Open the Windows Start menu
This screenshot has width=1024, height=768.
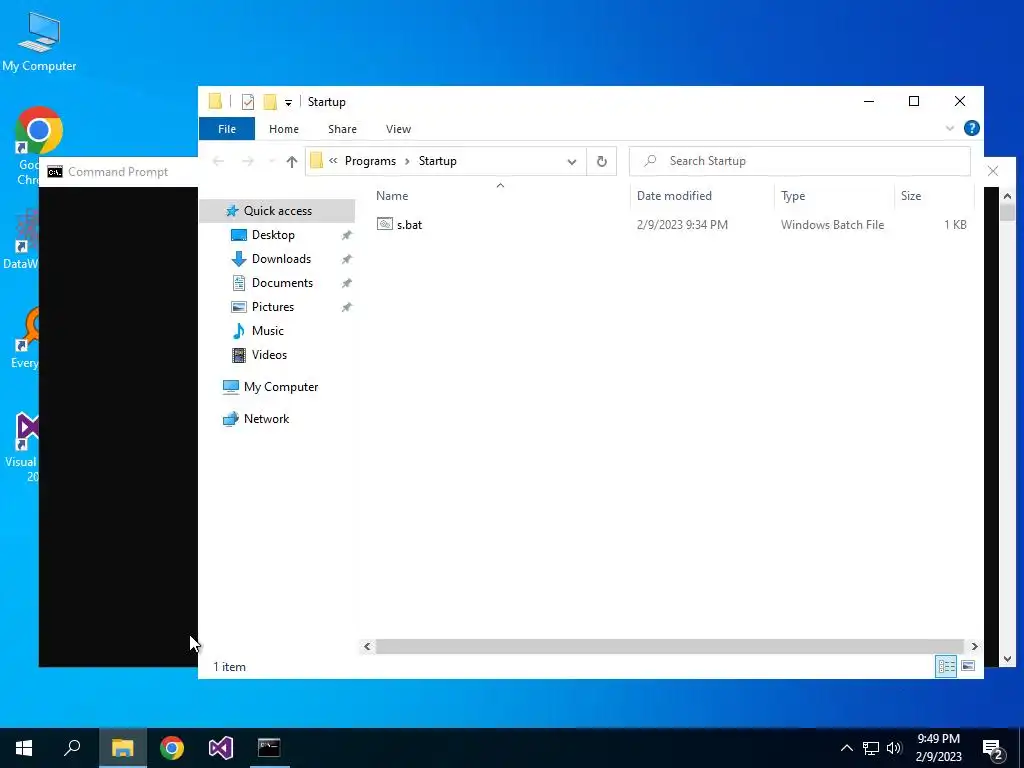24,748
